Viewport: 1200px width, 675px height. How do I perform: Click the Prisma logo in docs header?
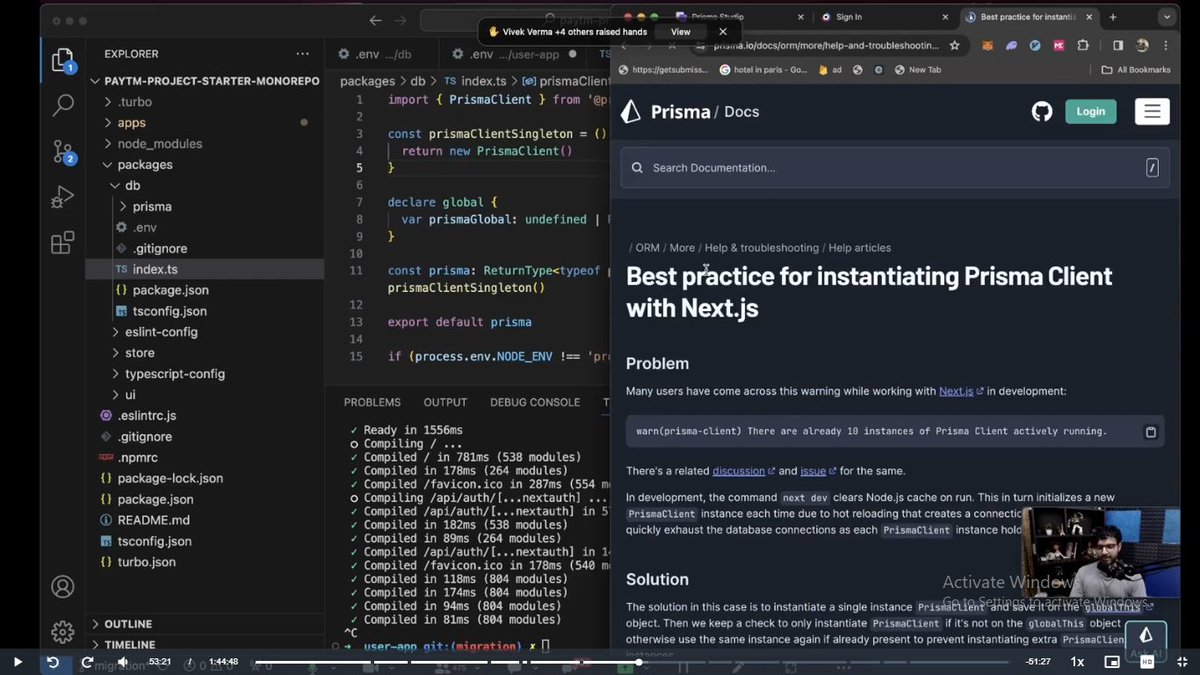pyautogui.click(x=630, y=111)
